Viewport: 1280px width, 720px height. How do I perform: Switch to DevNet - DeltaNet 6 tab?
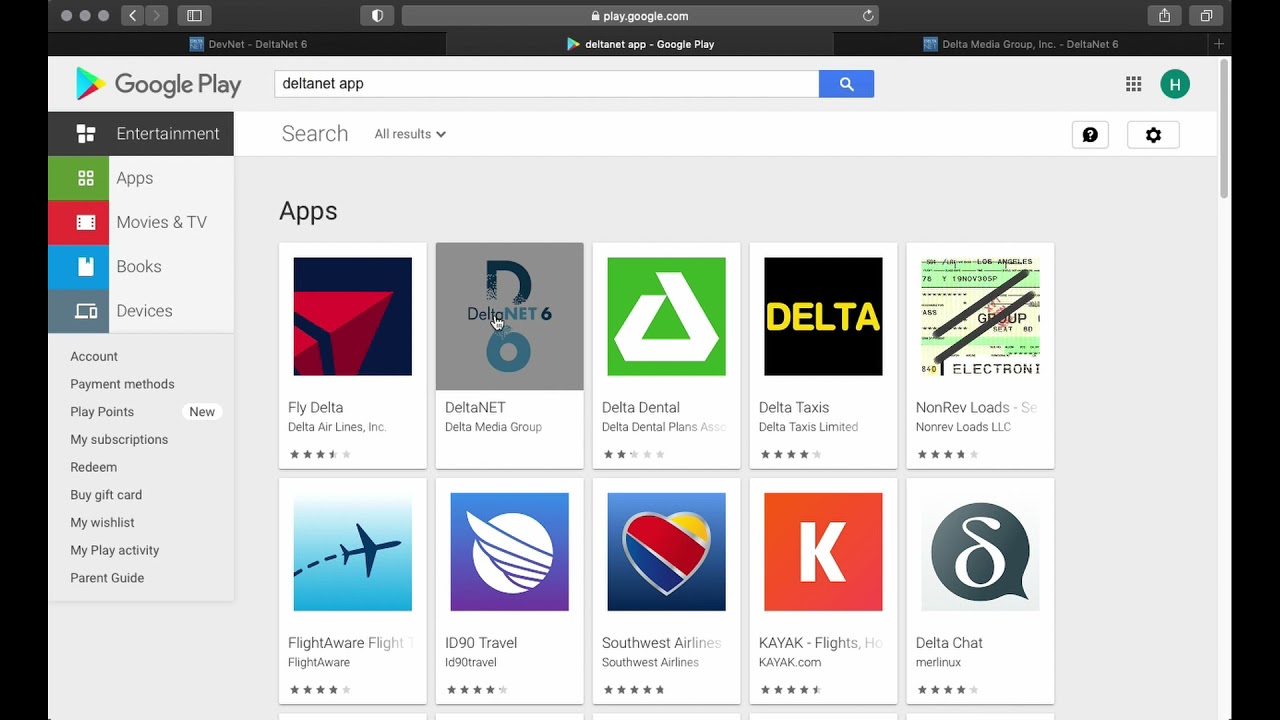point(248,44)
